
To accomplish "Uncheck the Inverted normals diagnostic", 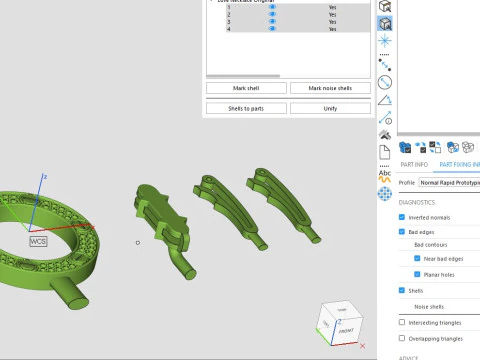I will click(402, 217).
